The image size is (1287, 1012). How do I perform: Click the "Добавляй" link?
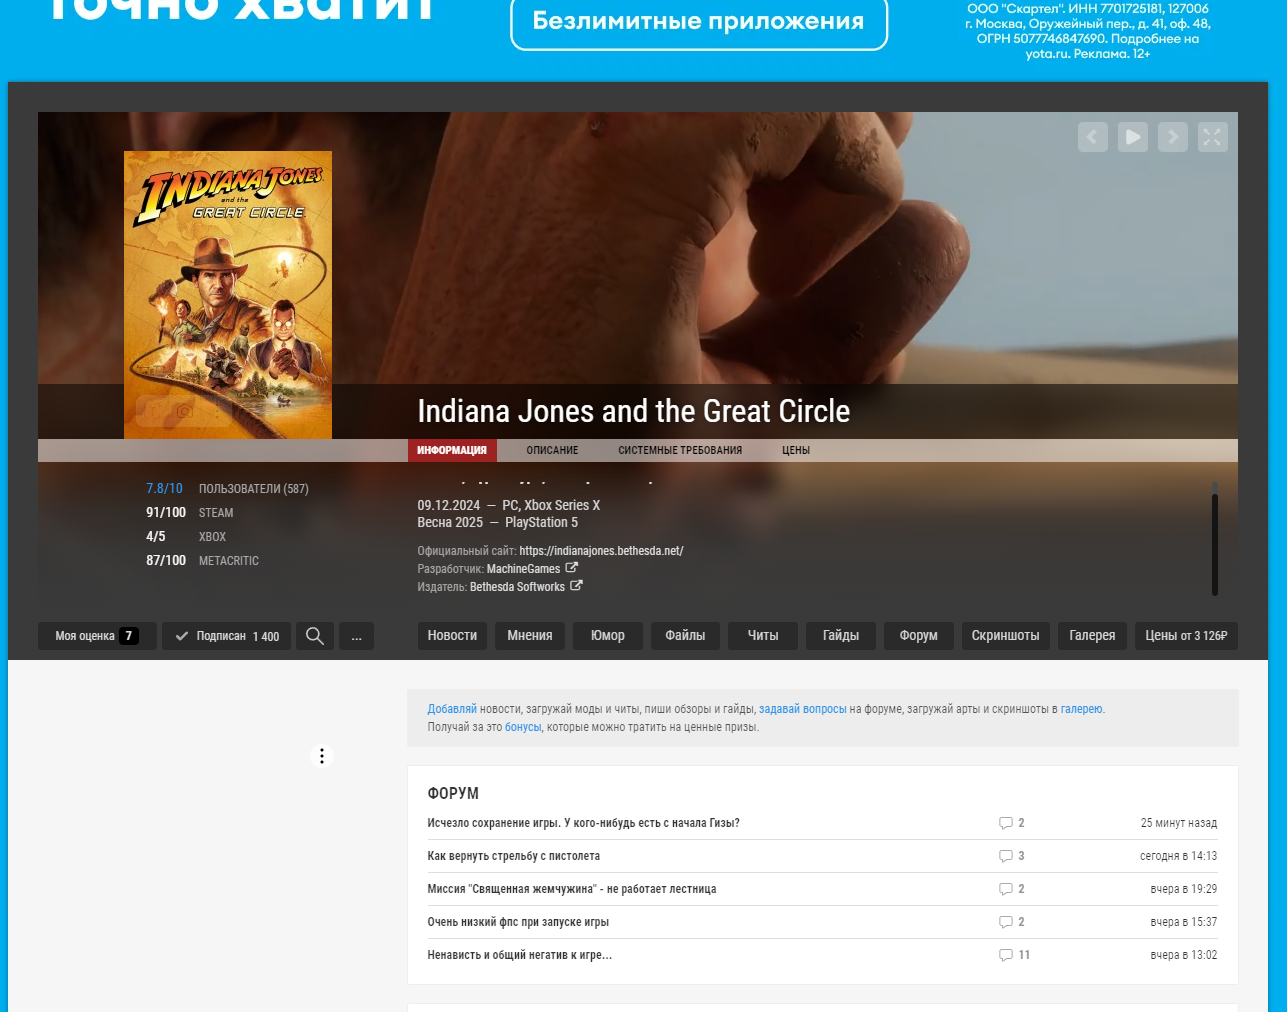pos(452,709)
